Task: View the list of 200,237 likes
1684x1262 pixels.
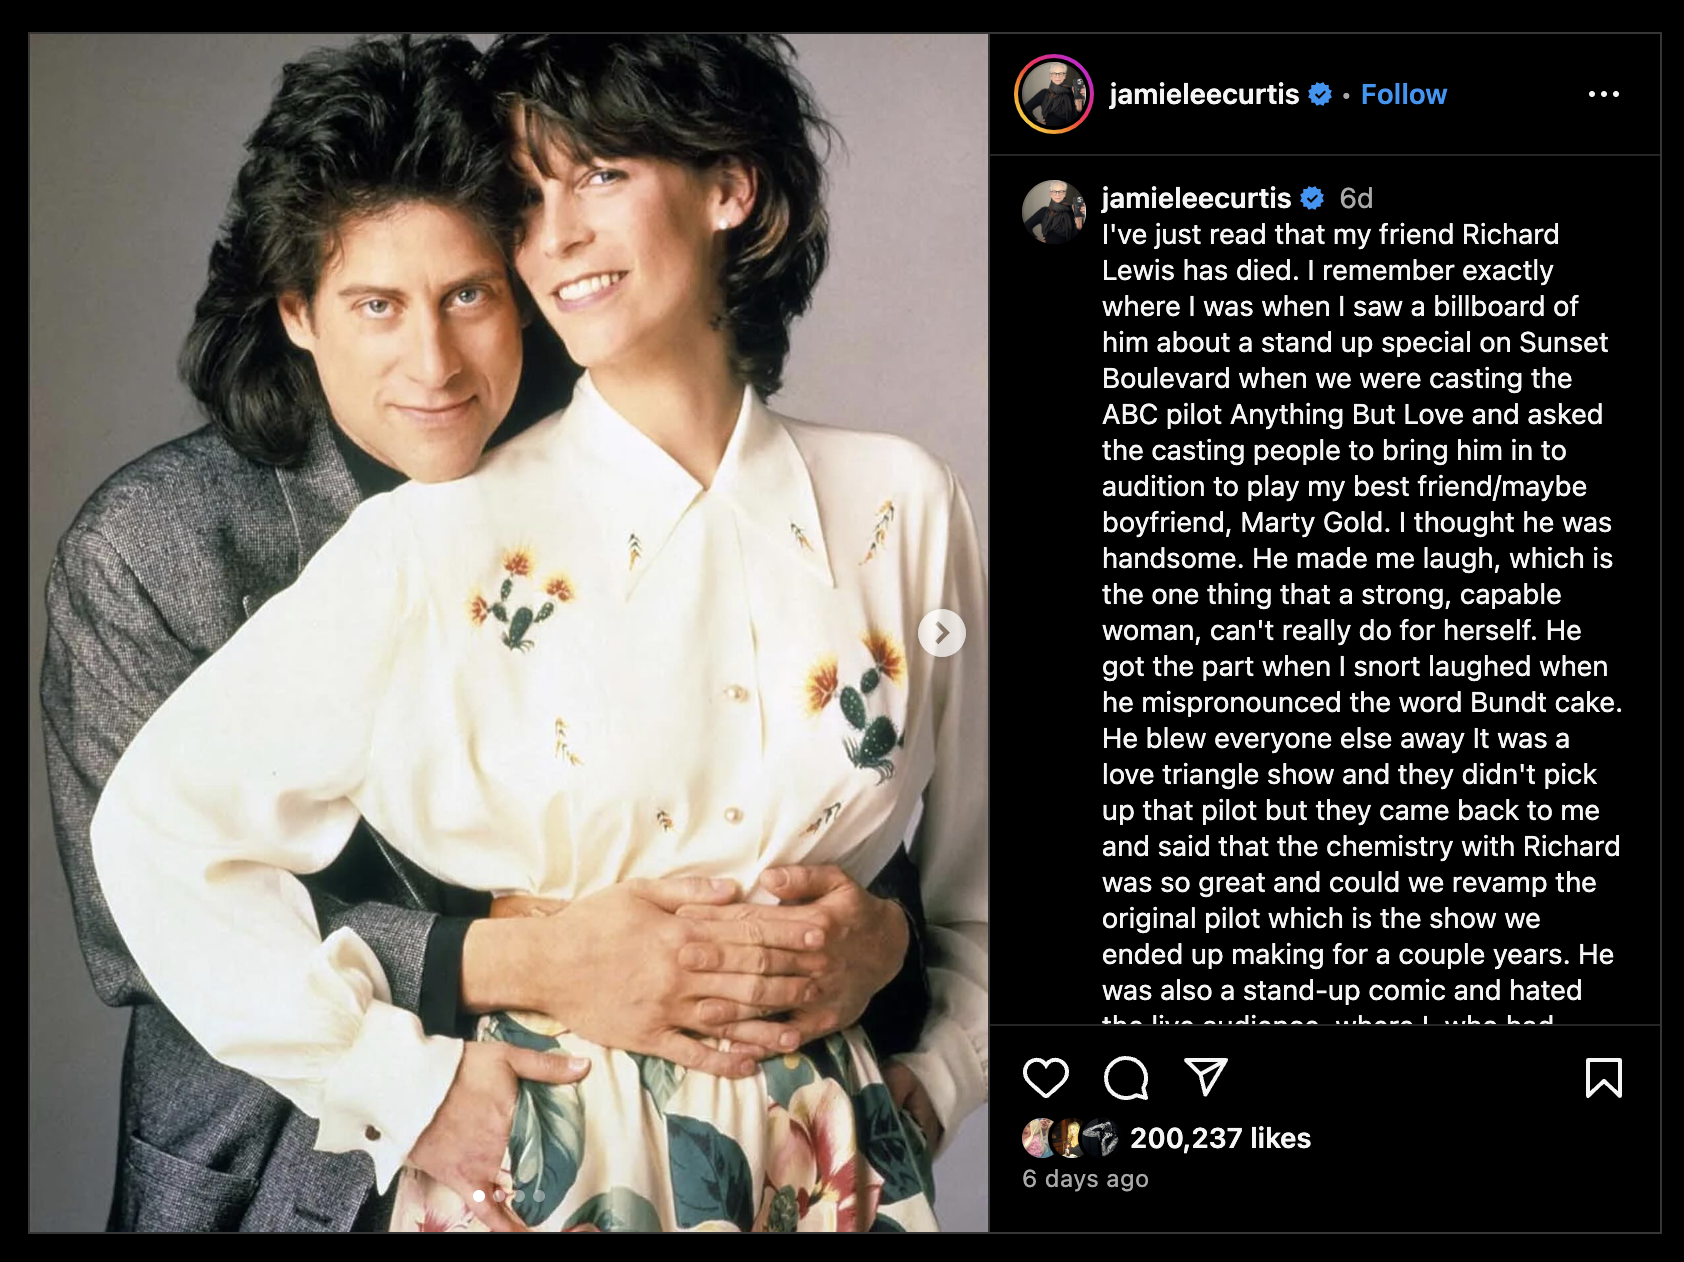Action: pos(1220,1138)
